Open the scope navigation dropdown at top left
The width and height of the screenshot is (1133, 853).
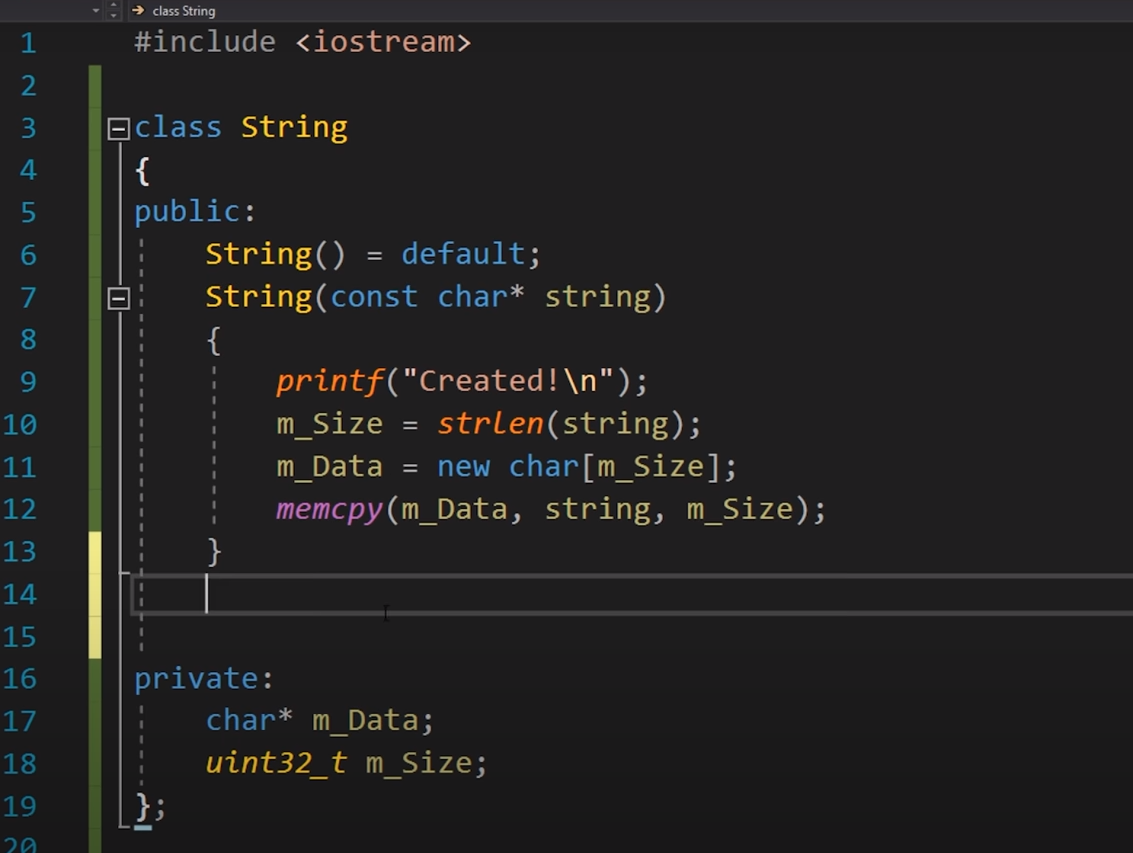pyautogui.click(x=95, y=11)
